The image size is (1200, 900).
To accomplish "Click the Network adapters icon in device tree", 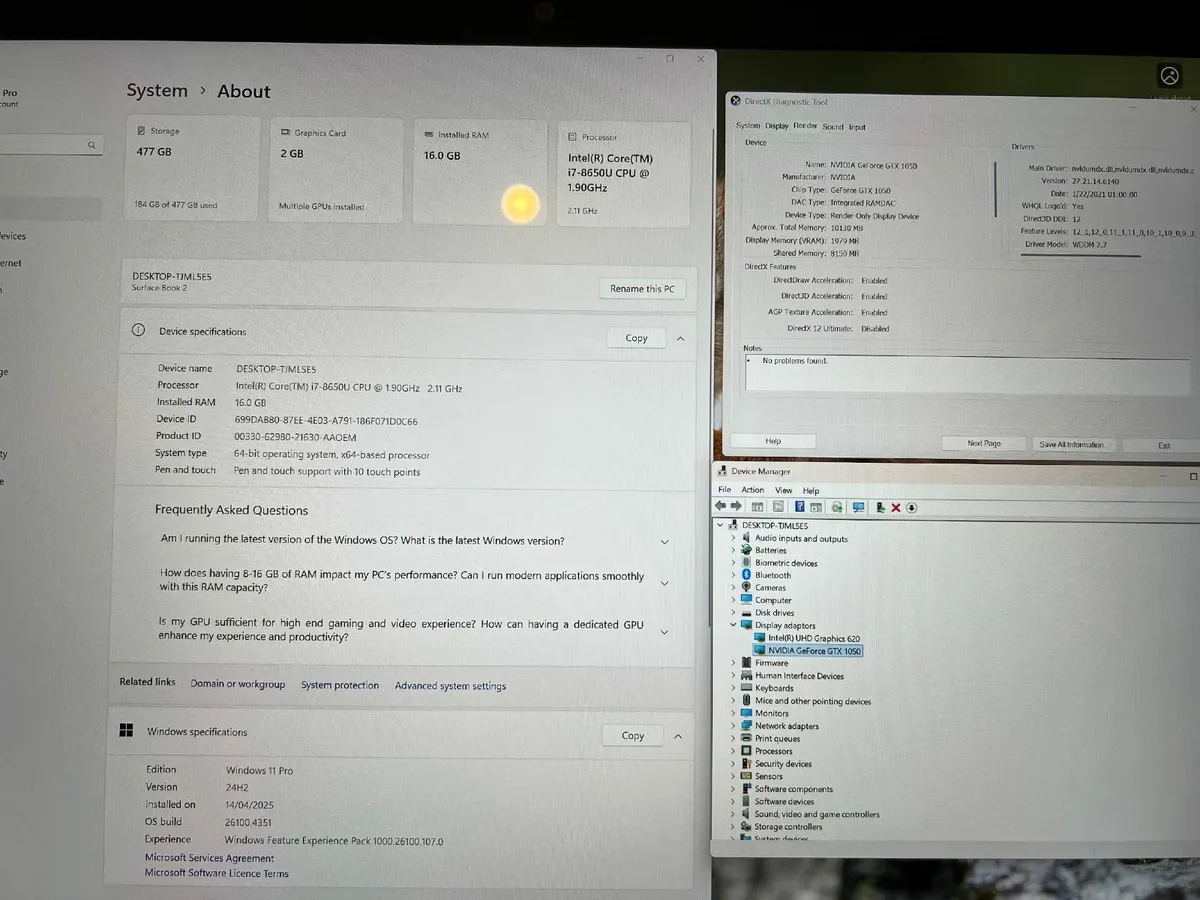I will coord(746,726).
